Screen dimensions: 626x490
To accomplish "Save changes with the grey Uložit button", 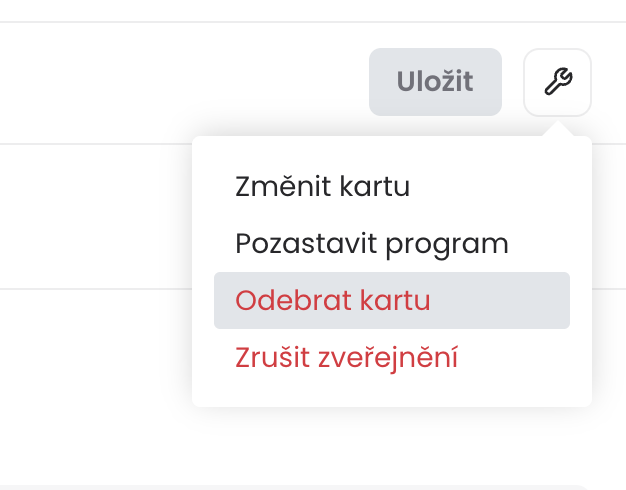I will [x=435, y=82].
